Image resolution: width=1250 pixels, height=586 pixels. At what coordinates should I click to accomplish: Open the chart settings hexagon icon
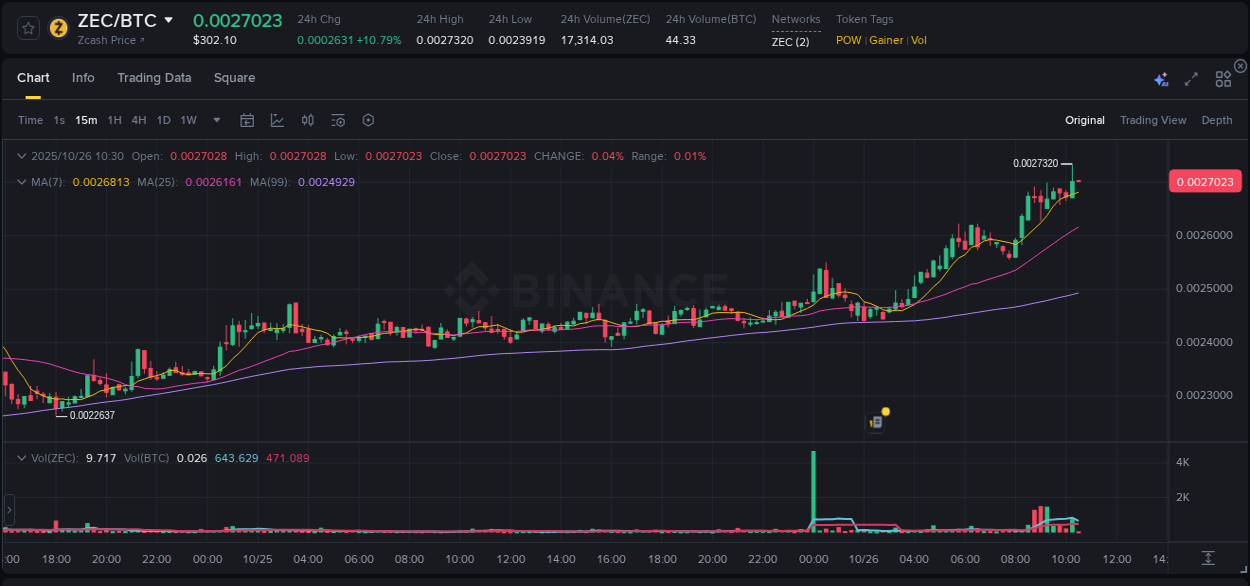tap(368, 120)
